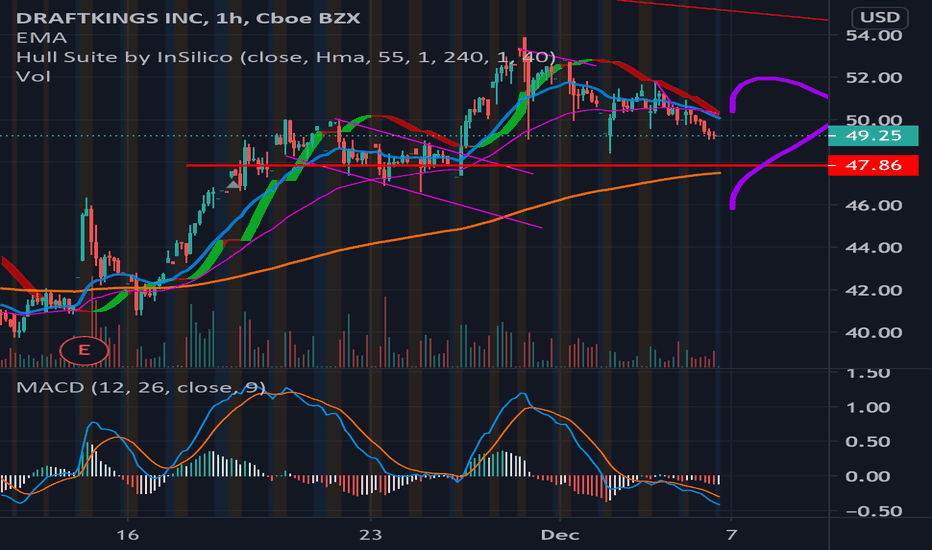Click the 46.00 price axis value

(873, 205)
